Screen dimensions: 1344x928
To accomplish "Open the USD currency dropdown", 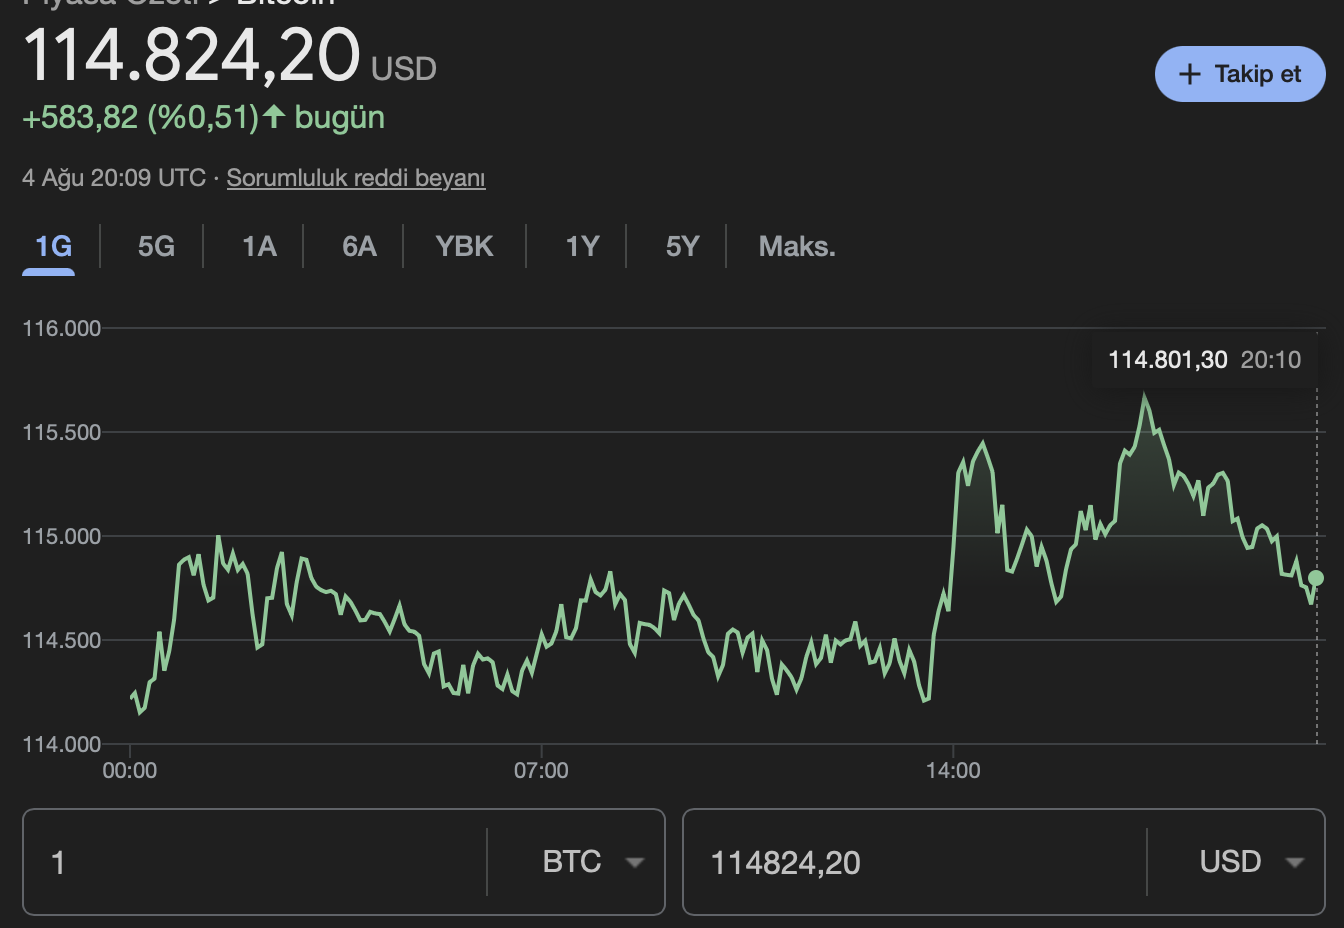I will [x=1251, y=862].
